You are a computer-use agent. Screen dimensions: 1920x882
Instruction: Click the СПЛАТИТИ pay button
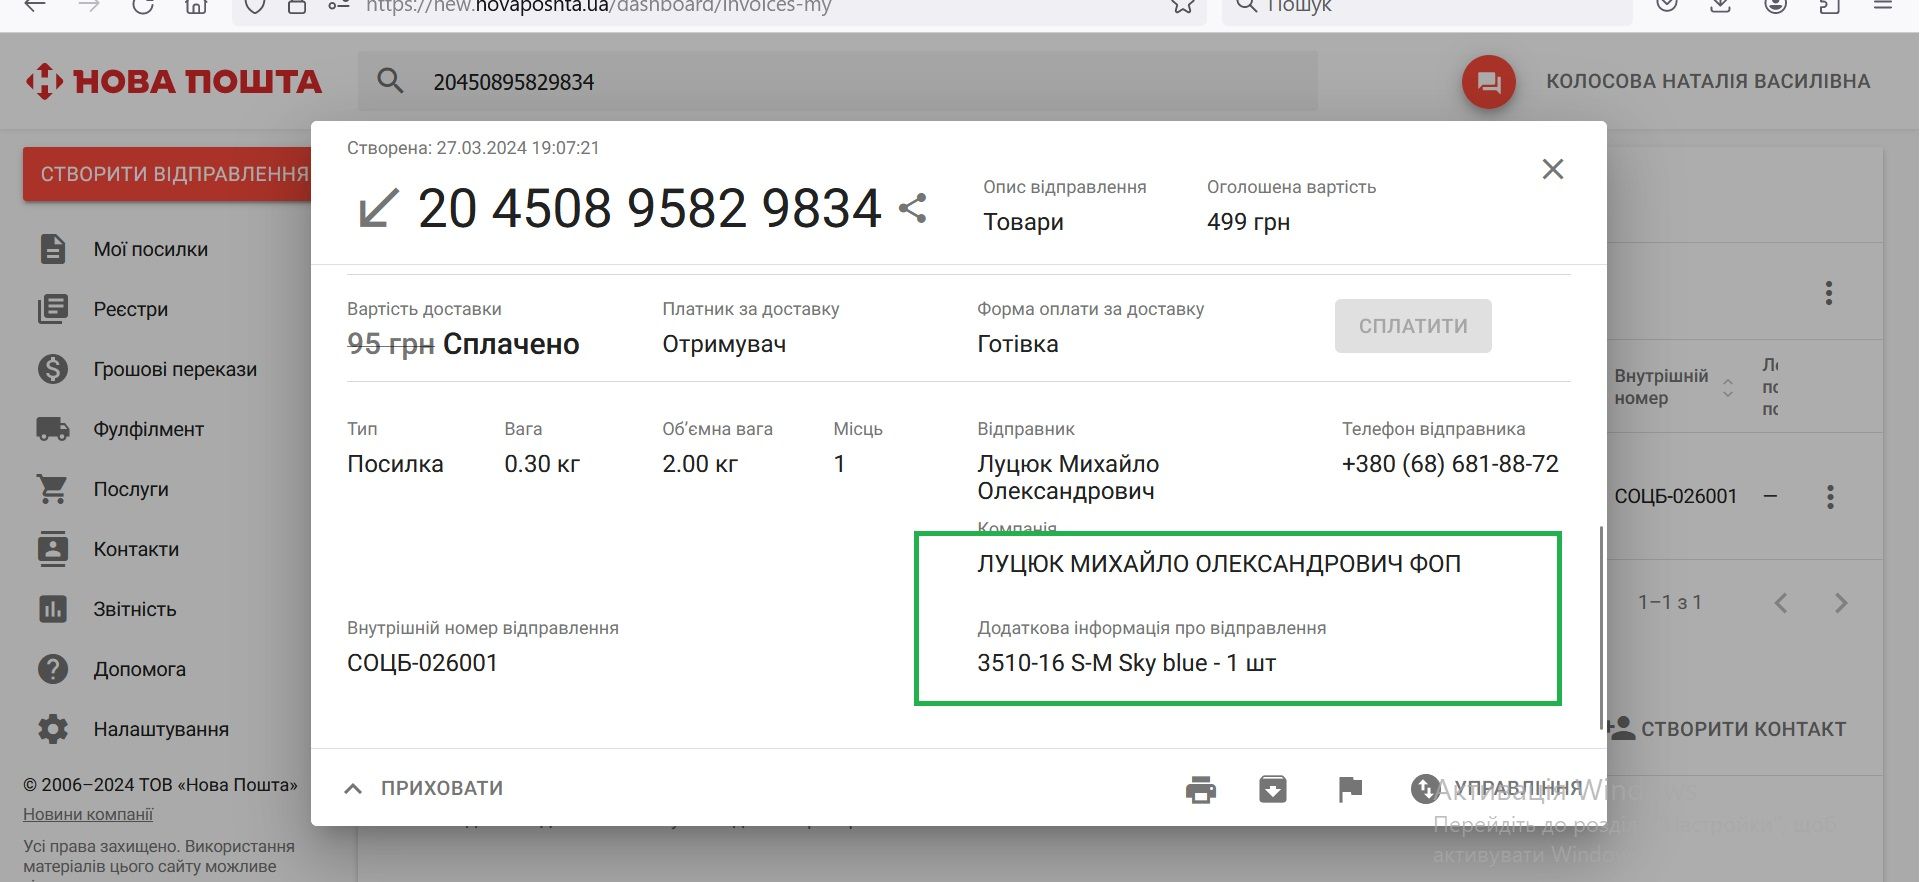pyautogui.click(x=1412, y=326)
